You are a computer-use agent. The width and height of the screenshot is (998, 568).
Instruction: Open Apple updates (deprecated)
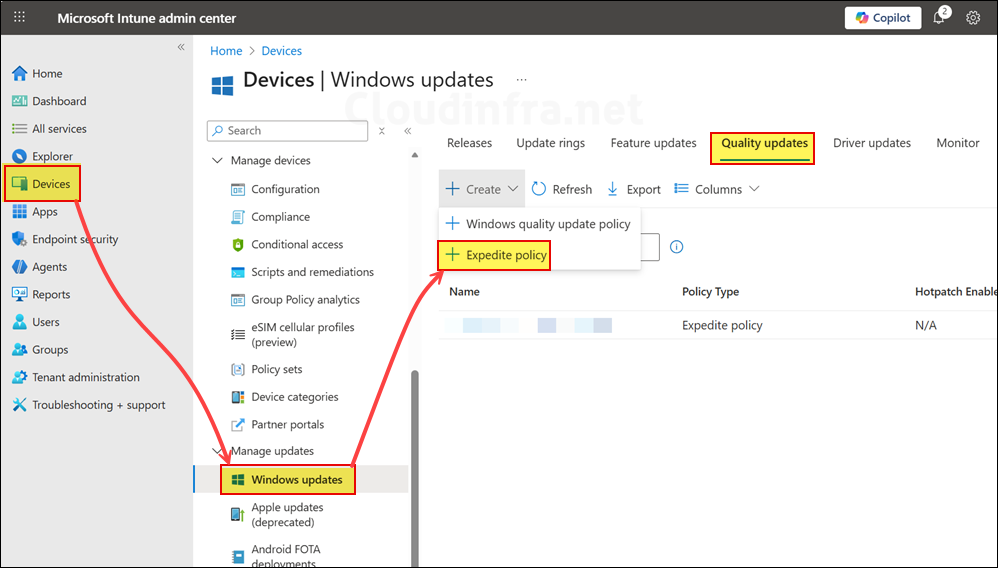(x=287, y=515)
